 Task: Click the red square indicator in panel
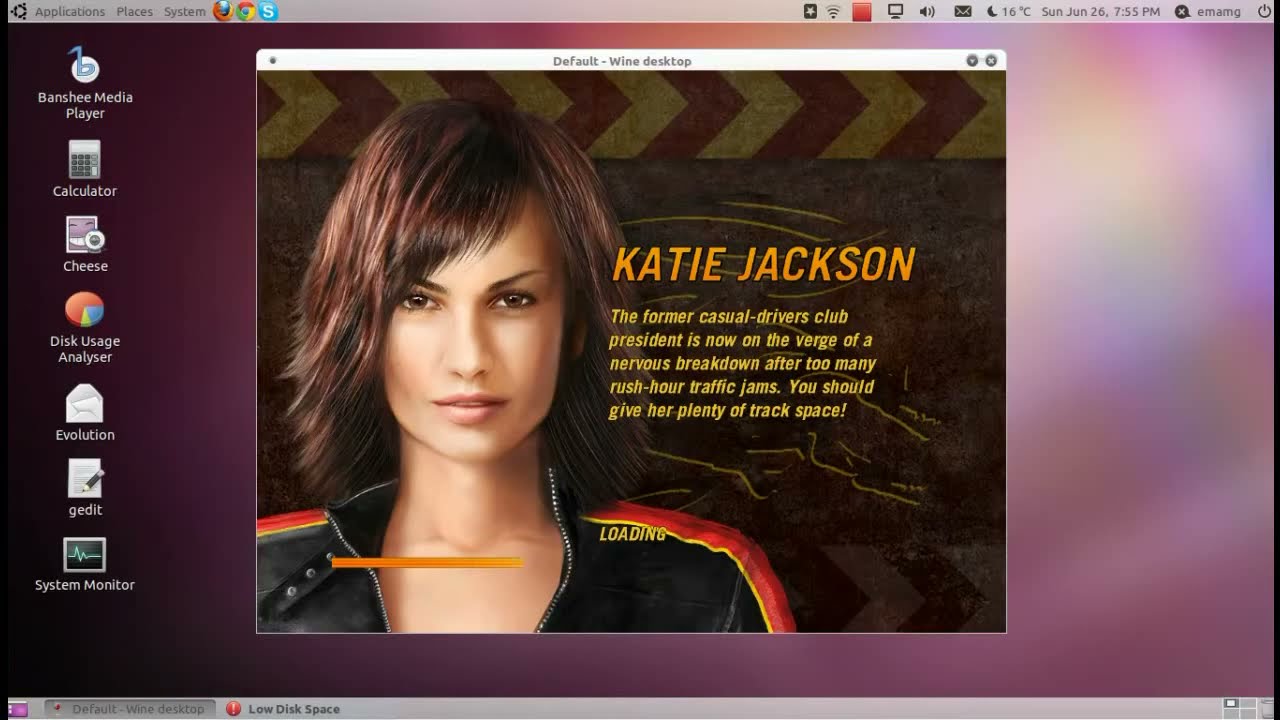coord(862,11)
